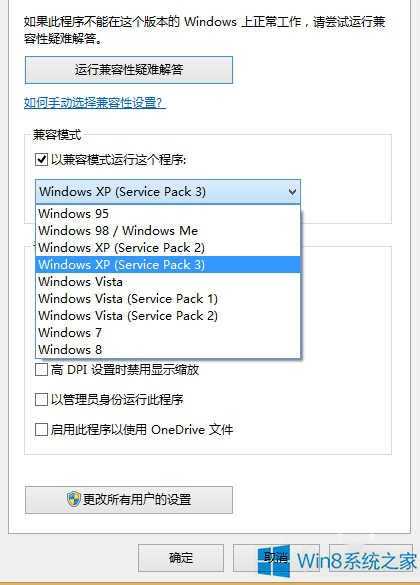Image resolution: width=420 pixels, height=585 pixels.
Task: Select plain Windows Vista option
Action: pyautogui.click(x=168, y=282)
